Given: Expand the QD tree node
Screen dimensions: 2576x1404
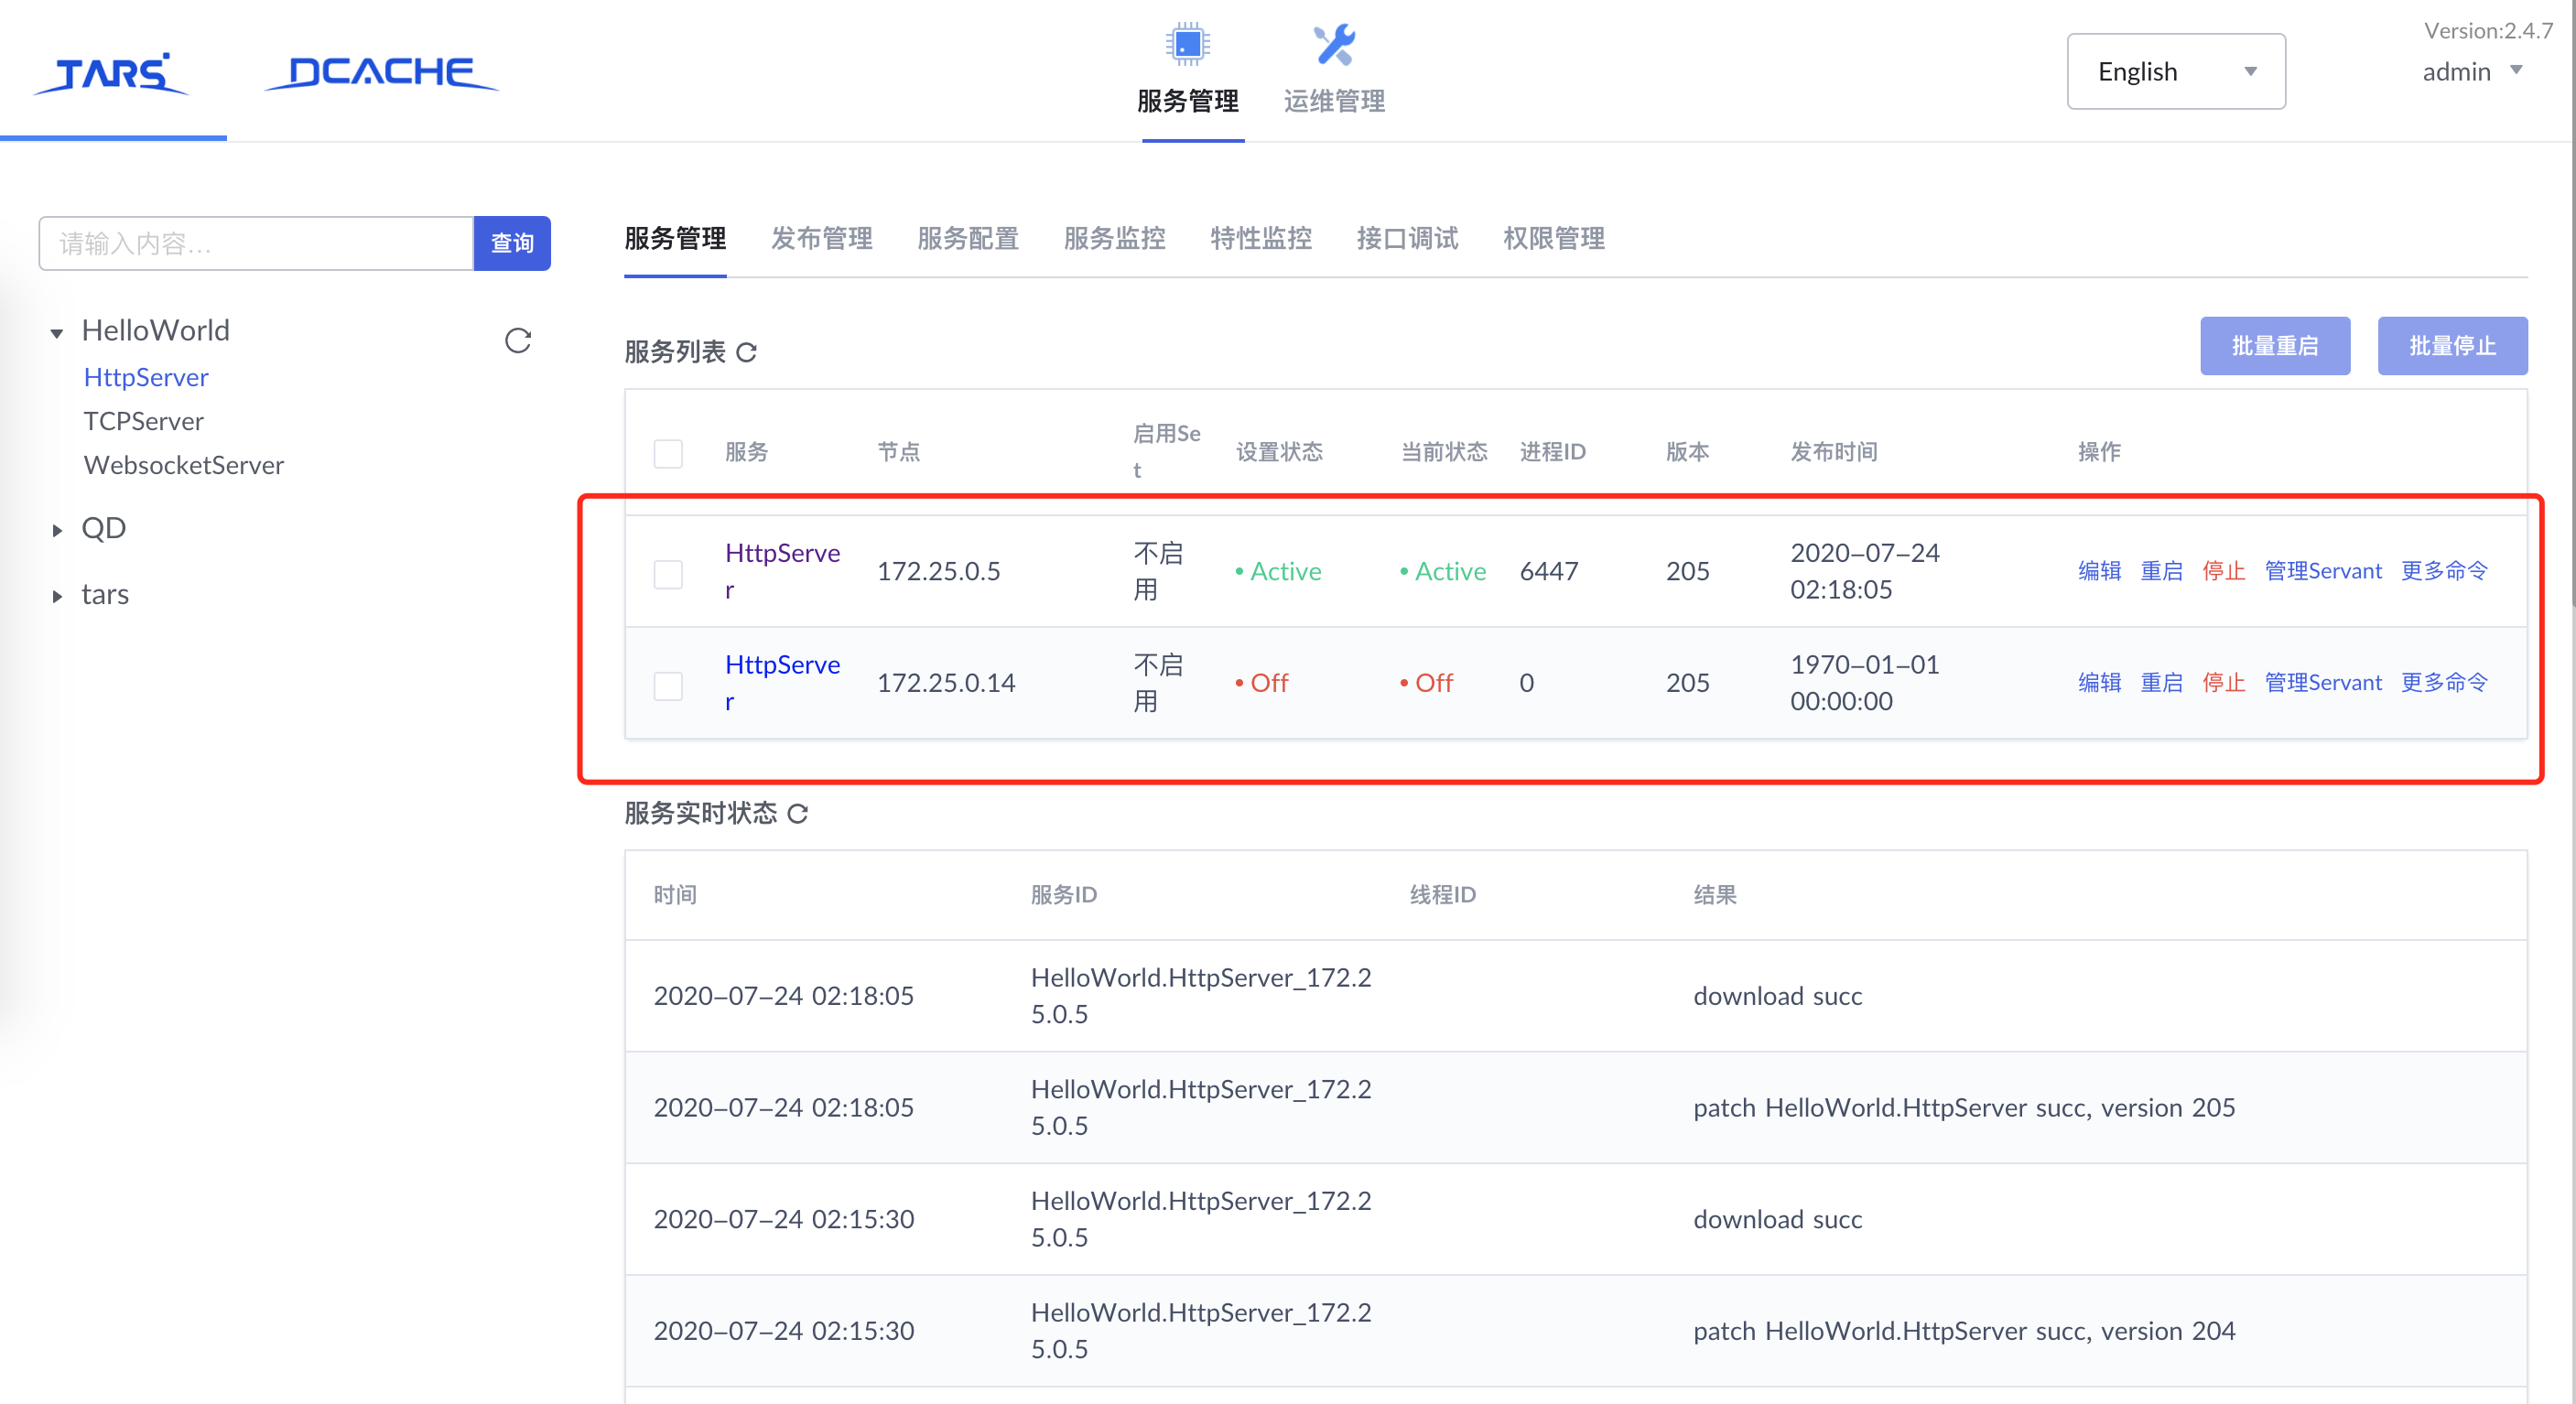Looking at the screenshot, I should click(x=56, y=530).
